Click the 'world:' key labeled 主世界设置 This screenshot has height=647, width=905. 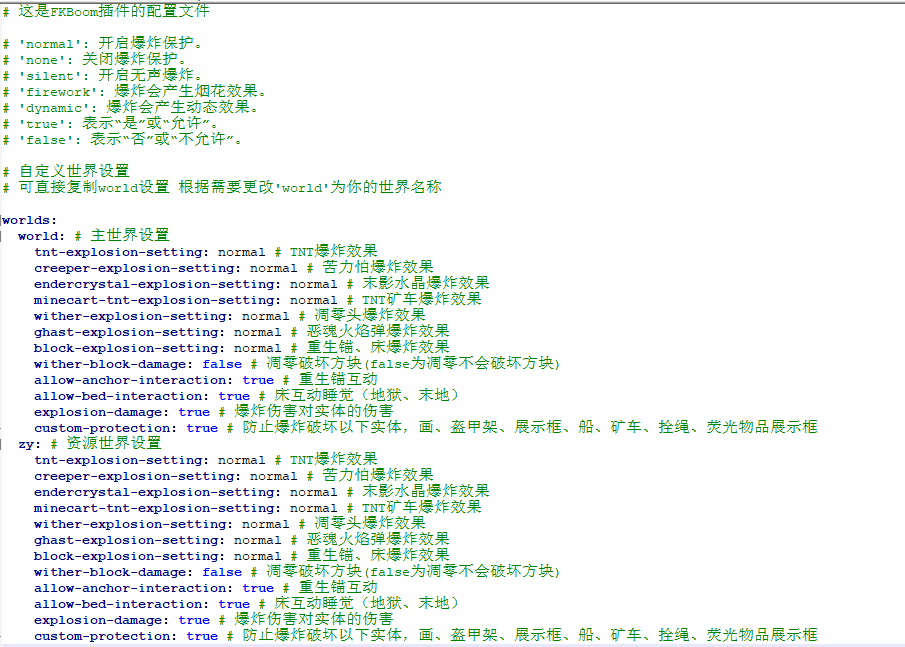point(41,236)
